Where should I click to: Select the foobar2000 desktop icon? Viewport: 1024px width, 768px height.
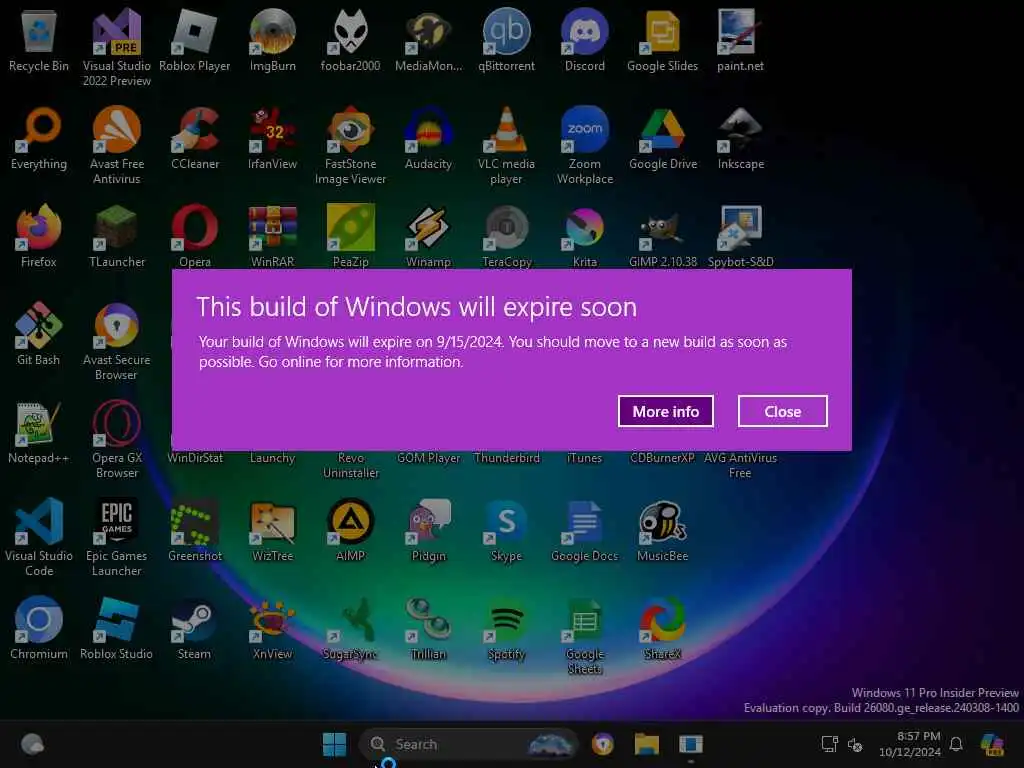click(x=350, y=40)
